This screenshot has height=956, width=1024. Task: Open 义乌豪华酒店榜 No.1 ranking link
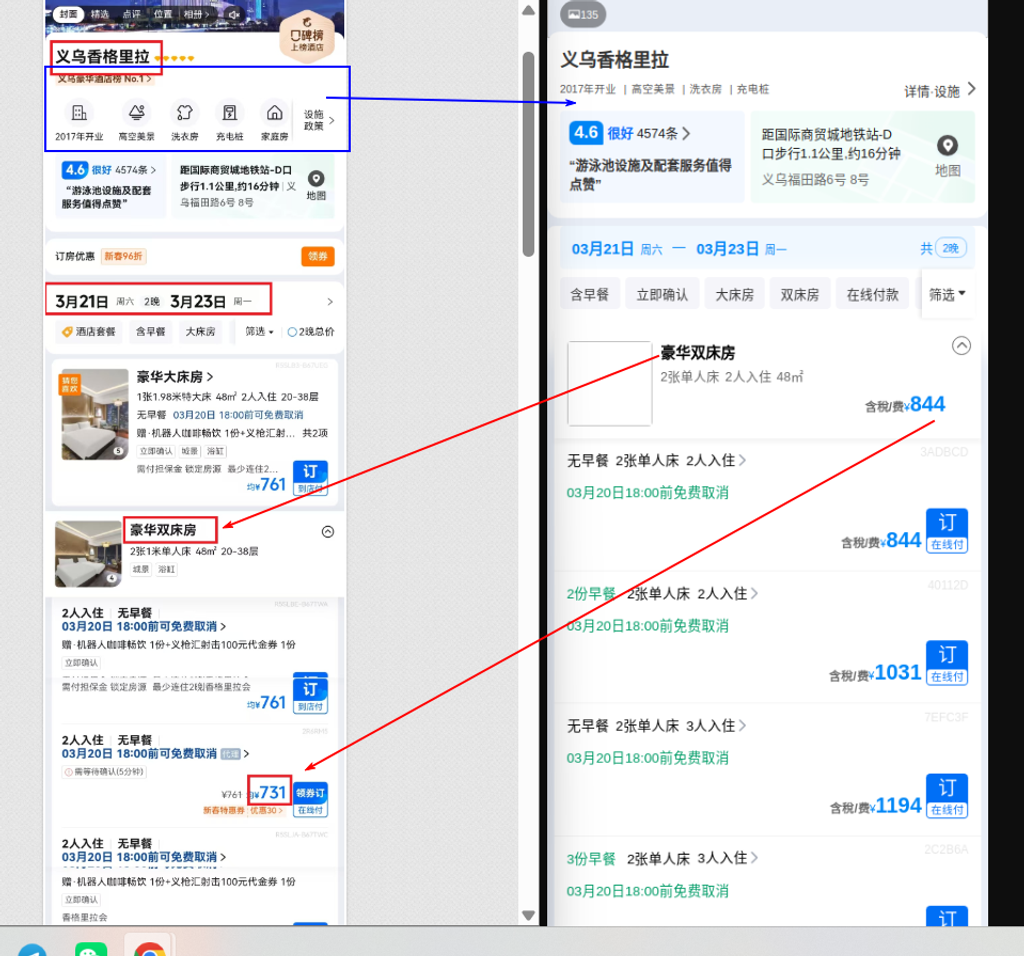104,79
